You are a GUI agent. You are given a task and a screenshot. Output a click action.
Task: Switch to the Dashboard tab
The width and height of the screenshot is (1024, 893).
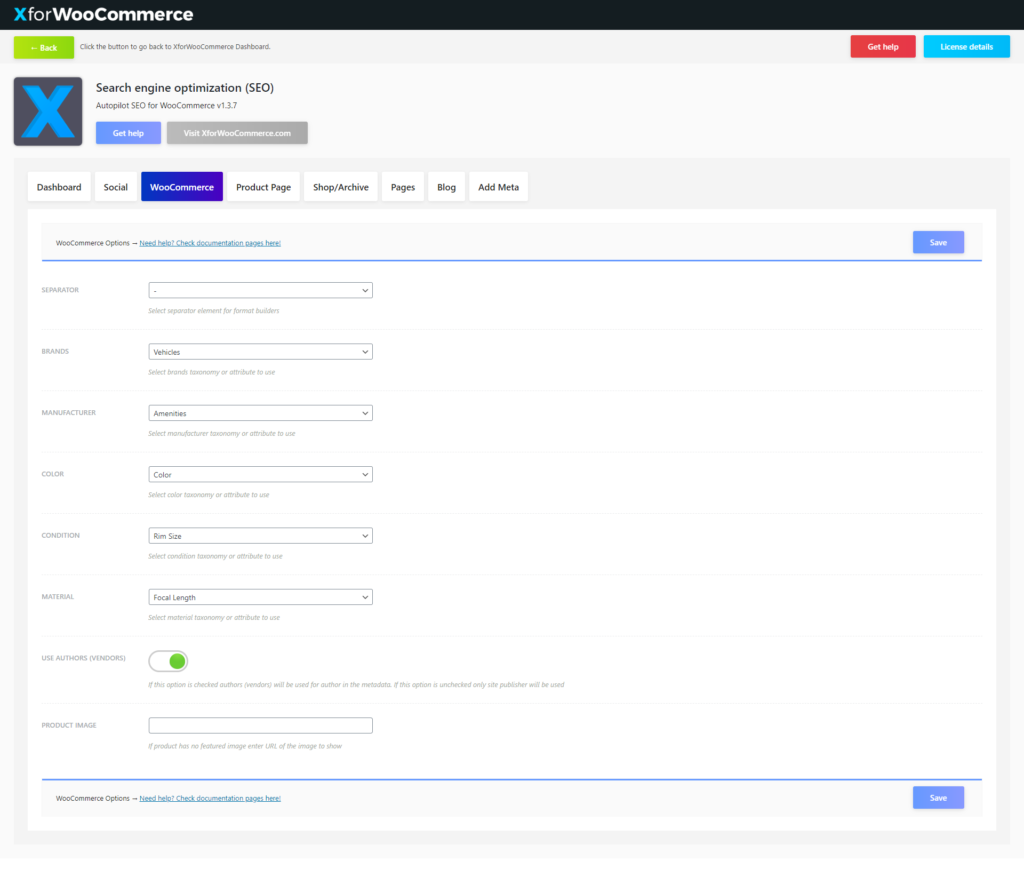point(59,187)
